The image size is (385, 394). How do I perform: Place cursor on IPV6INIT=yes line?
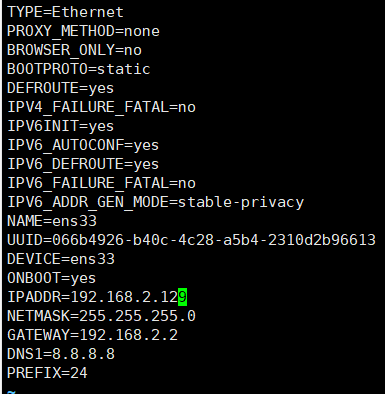[x=61, y=127]
